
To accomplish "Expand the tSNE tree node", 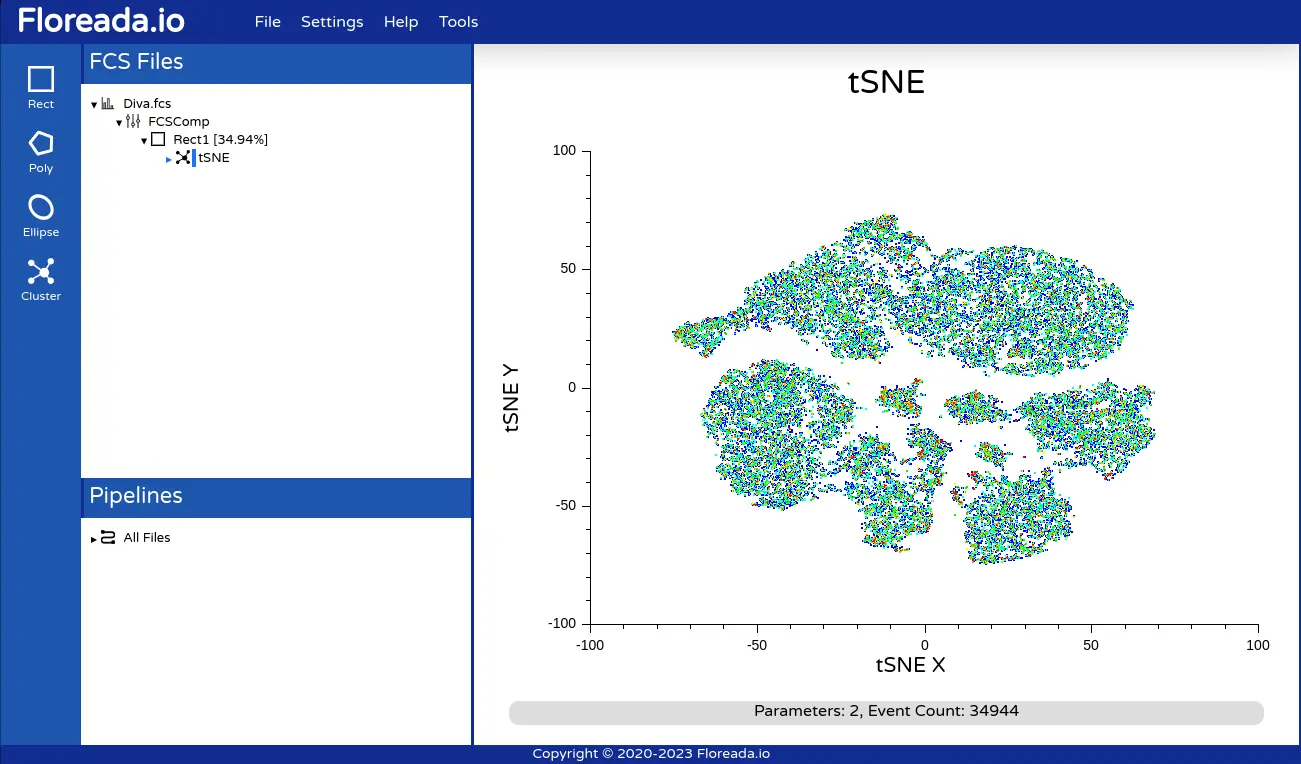I will [x=169, y=159].
